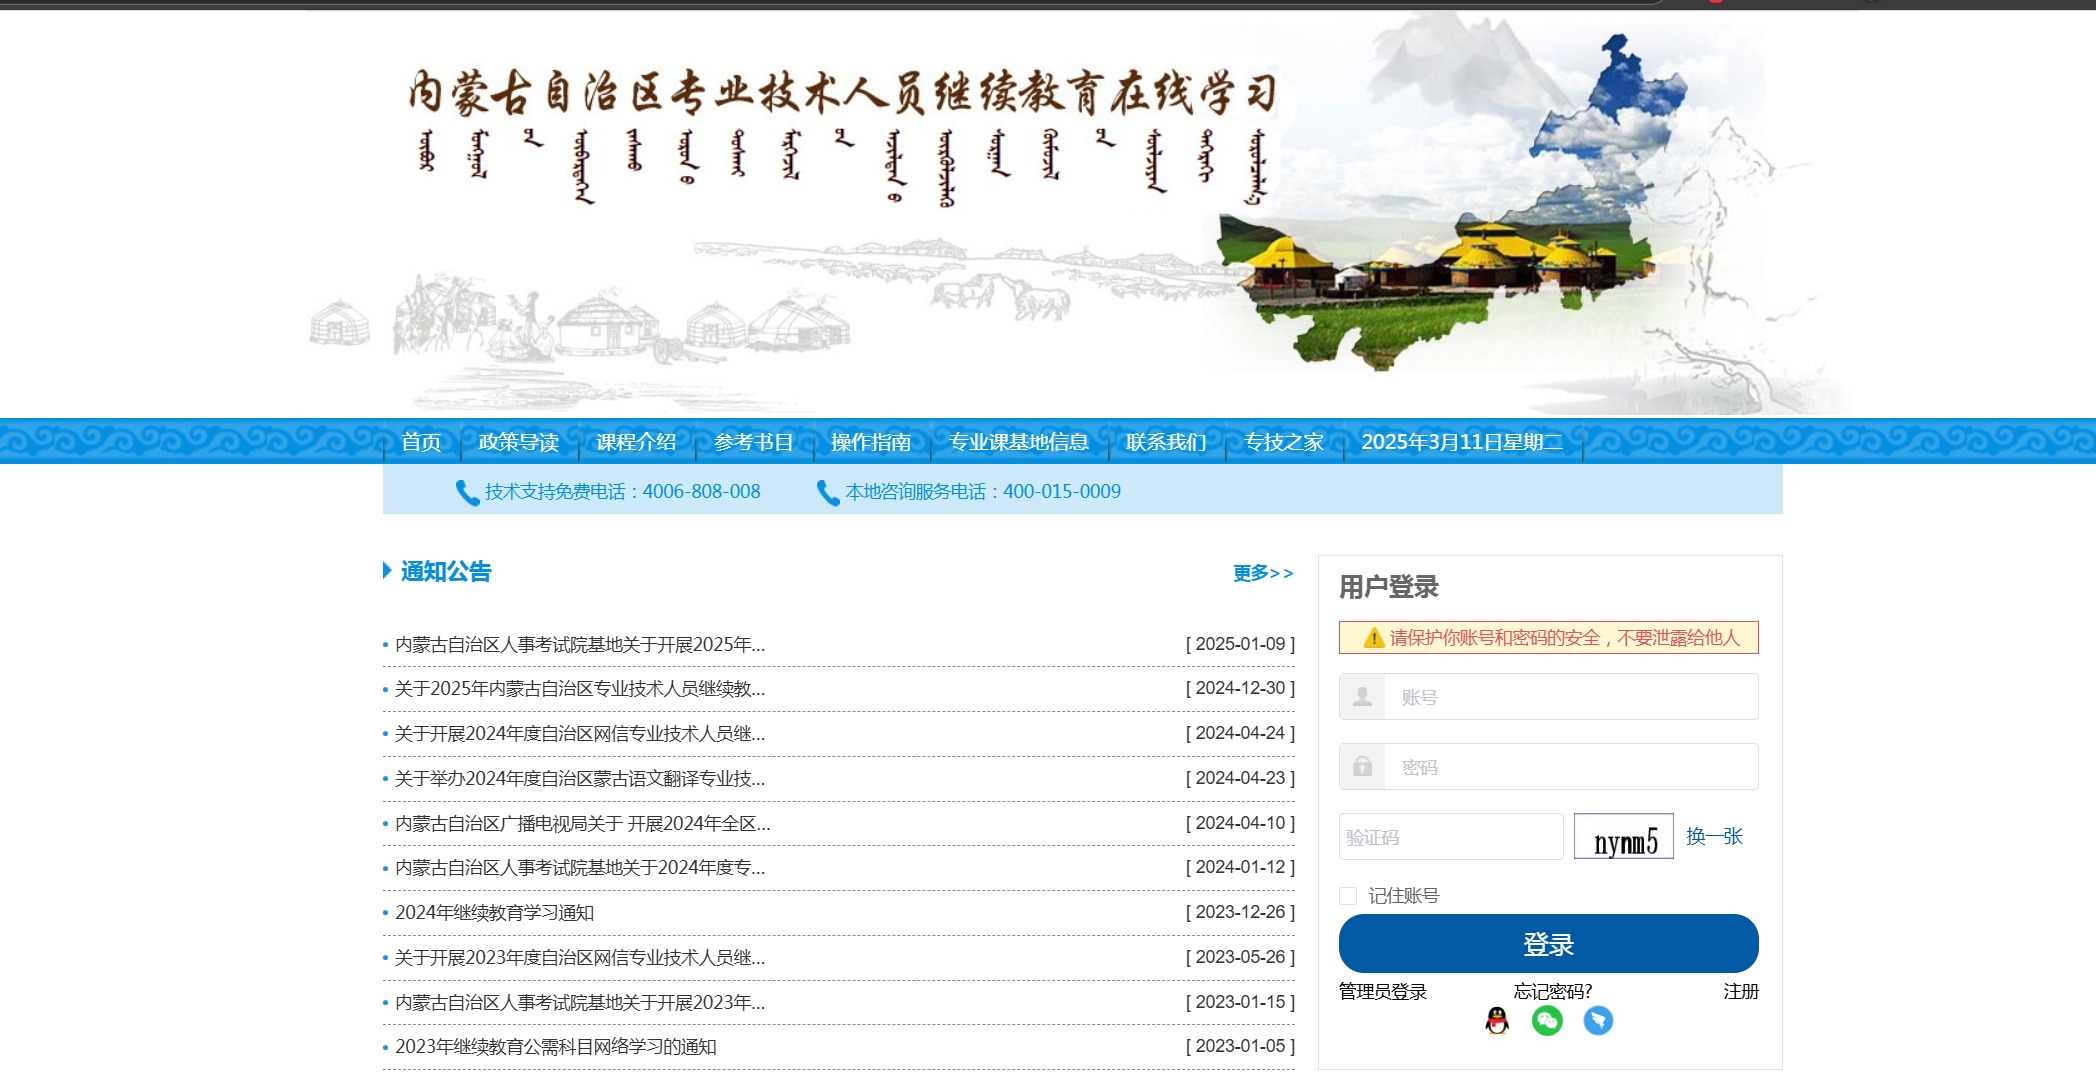The image size is (2096, 1091).
Task: Click the phone icon beside 技术支持免费电话
Action: click(466, 491)
